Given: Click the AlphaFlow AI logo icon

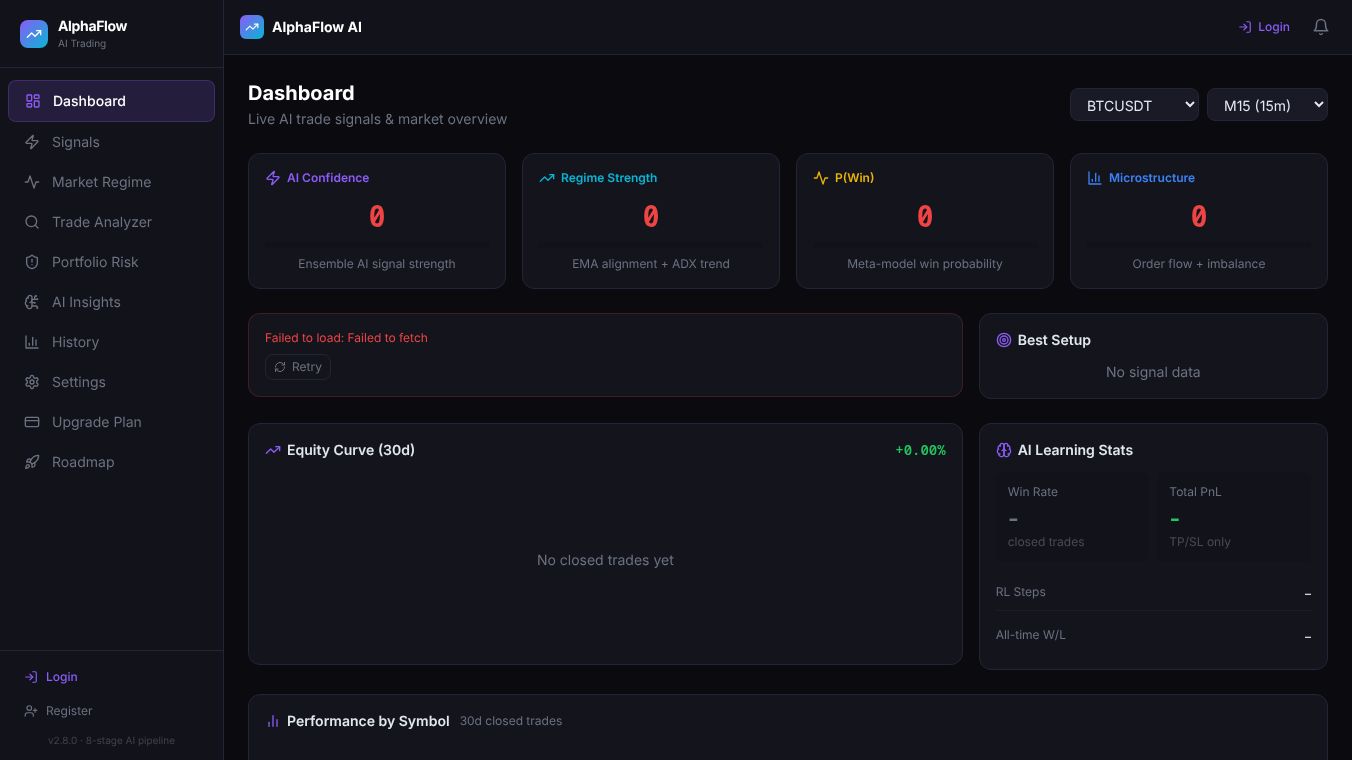Looking at the screenshot, I should tap(252, 27).
